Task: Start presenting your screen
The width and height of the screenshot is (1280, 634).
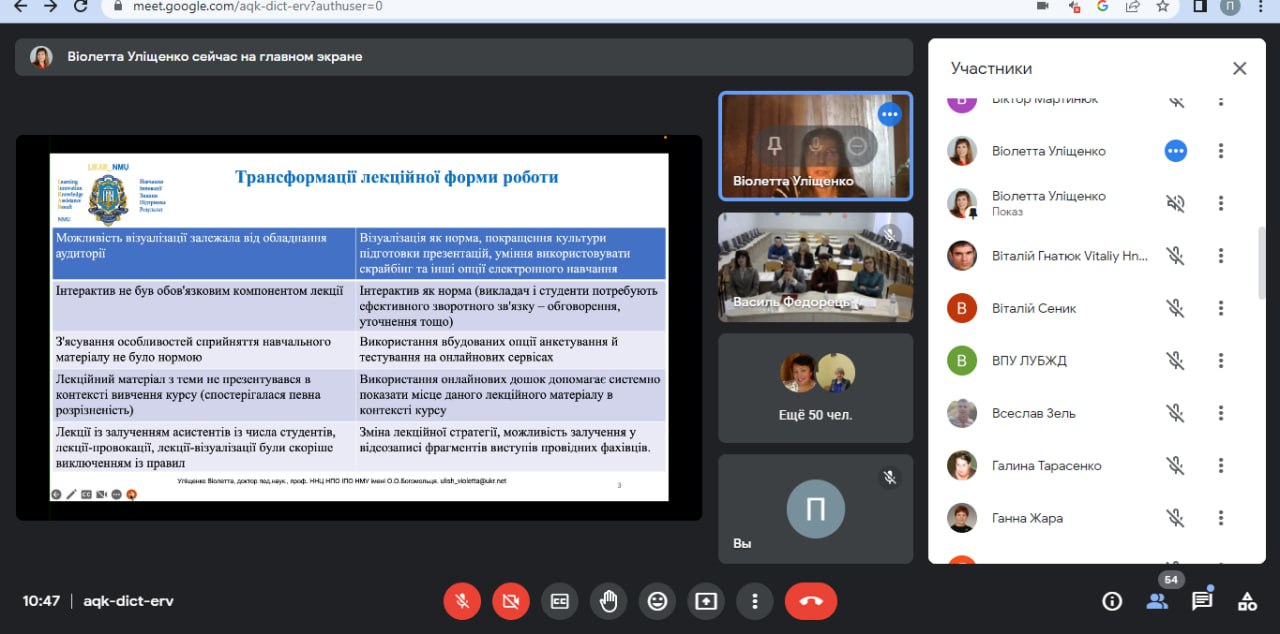Action: coord(706,601)
